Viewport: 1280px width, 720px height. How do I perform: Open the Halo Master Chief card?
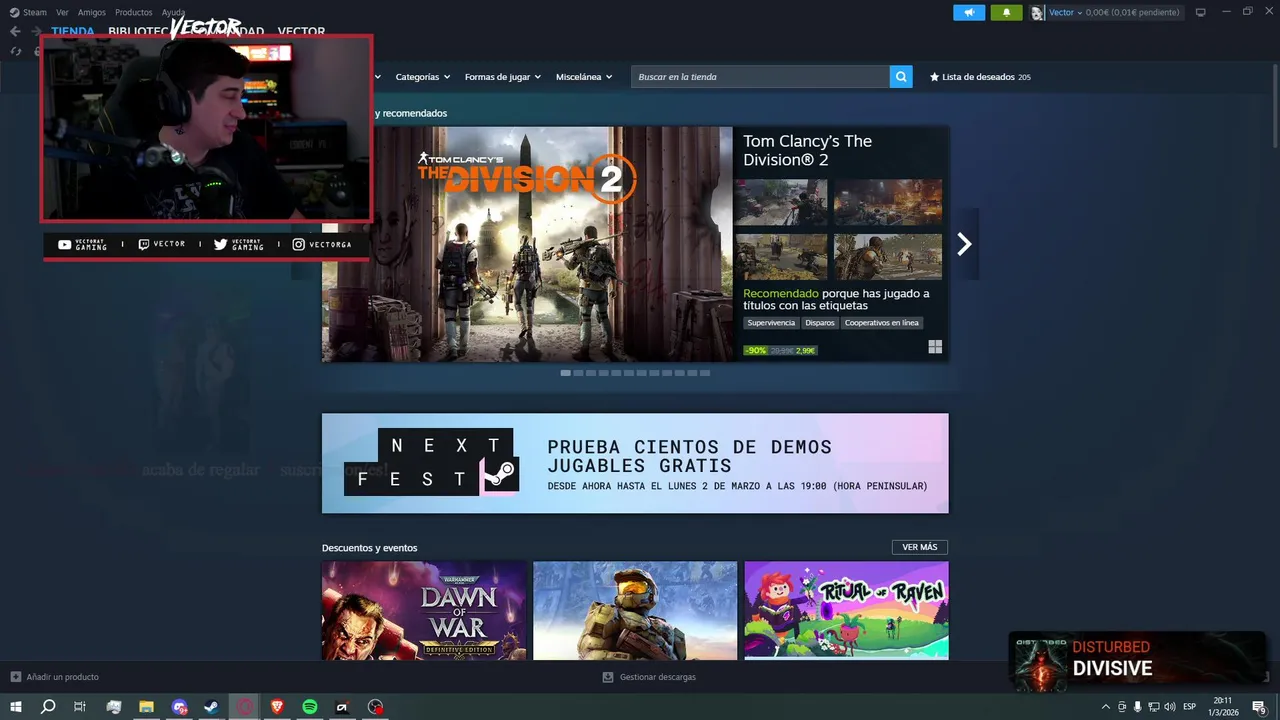635,610
